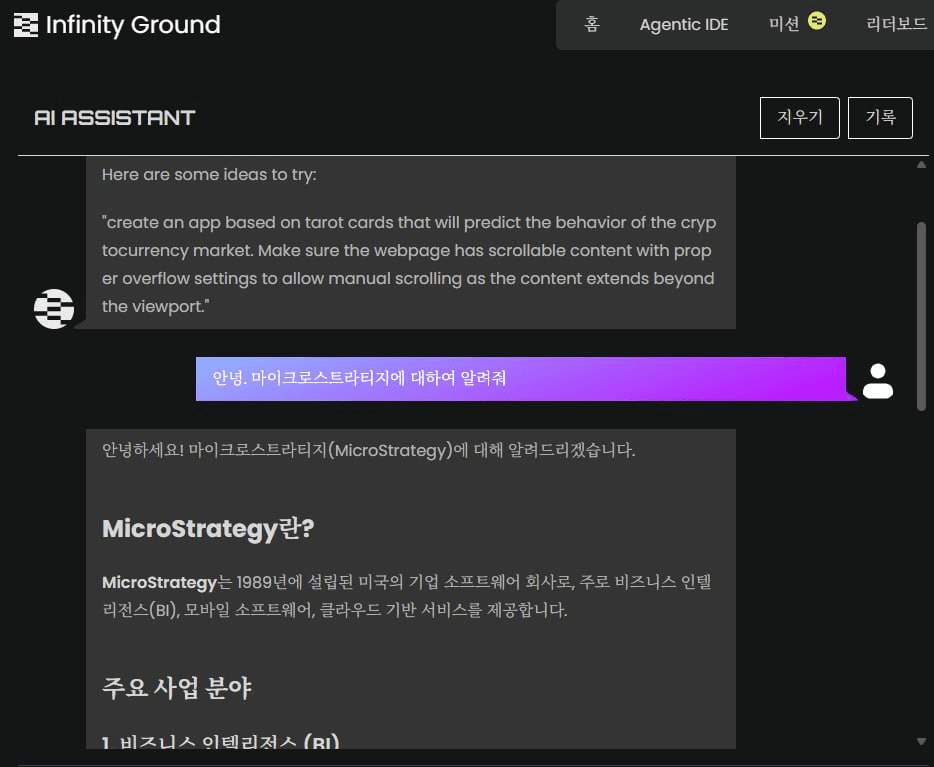
Task: Click the AI ASSISTANT panel title
Action: (115, 118)
